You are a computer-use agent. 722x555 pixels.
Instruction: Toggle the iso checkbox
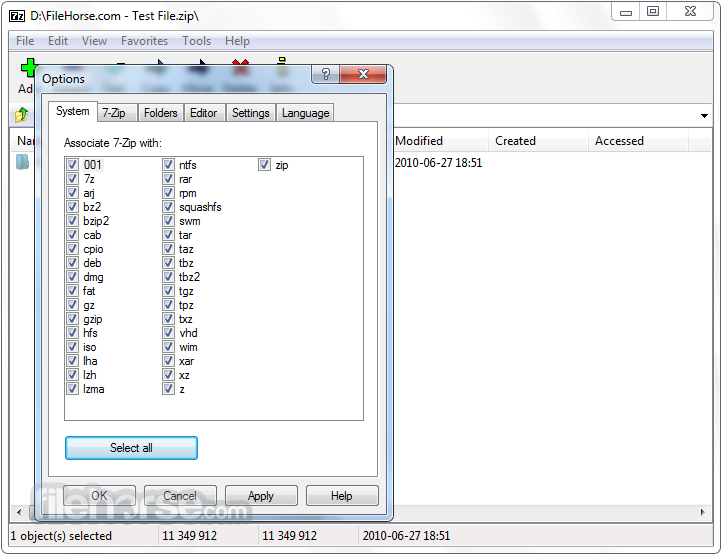click(x=73, y=347)
